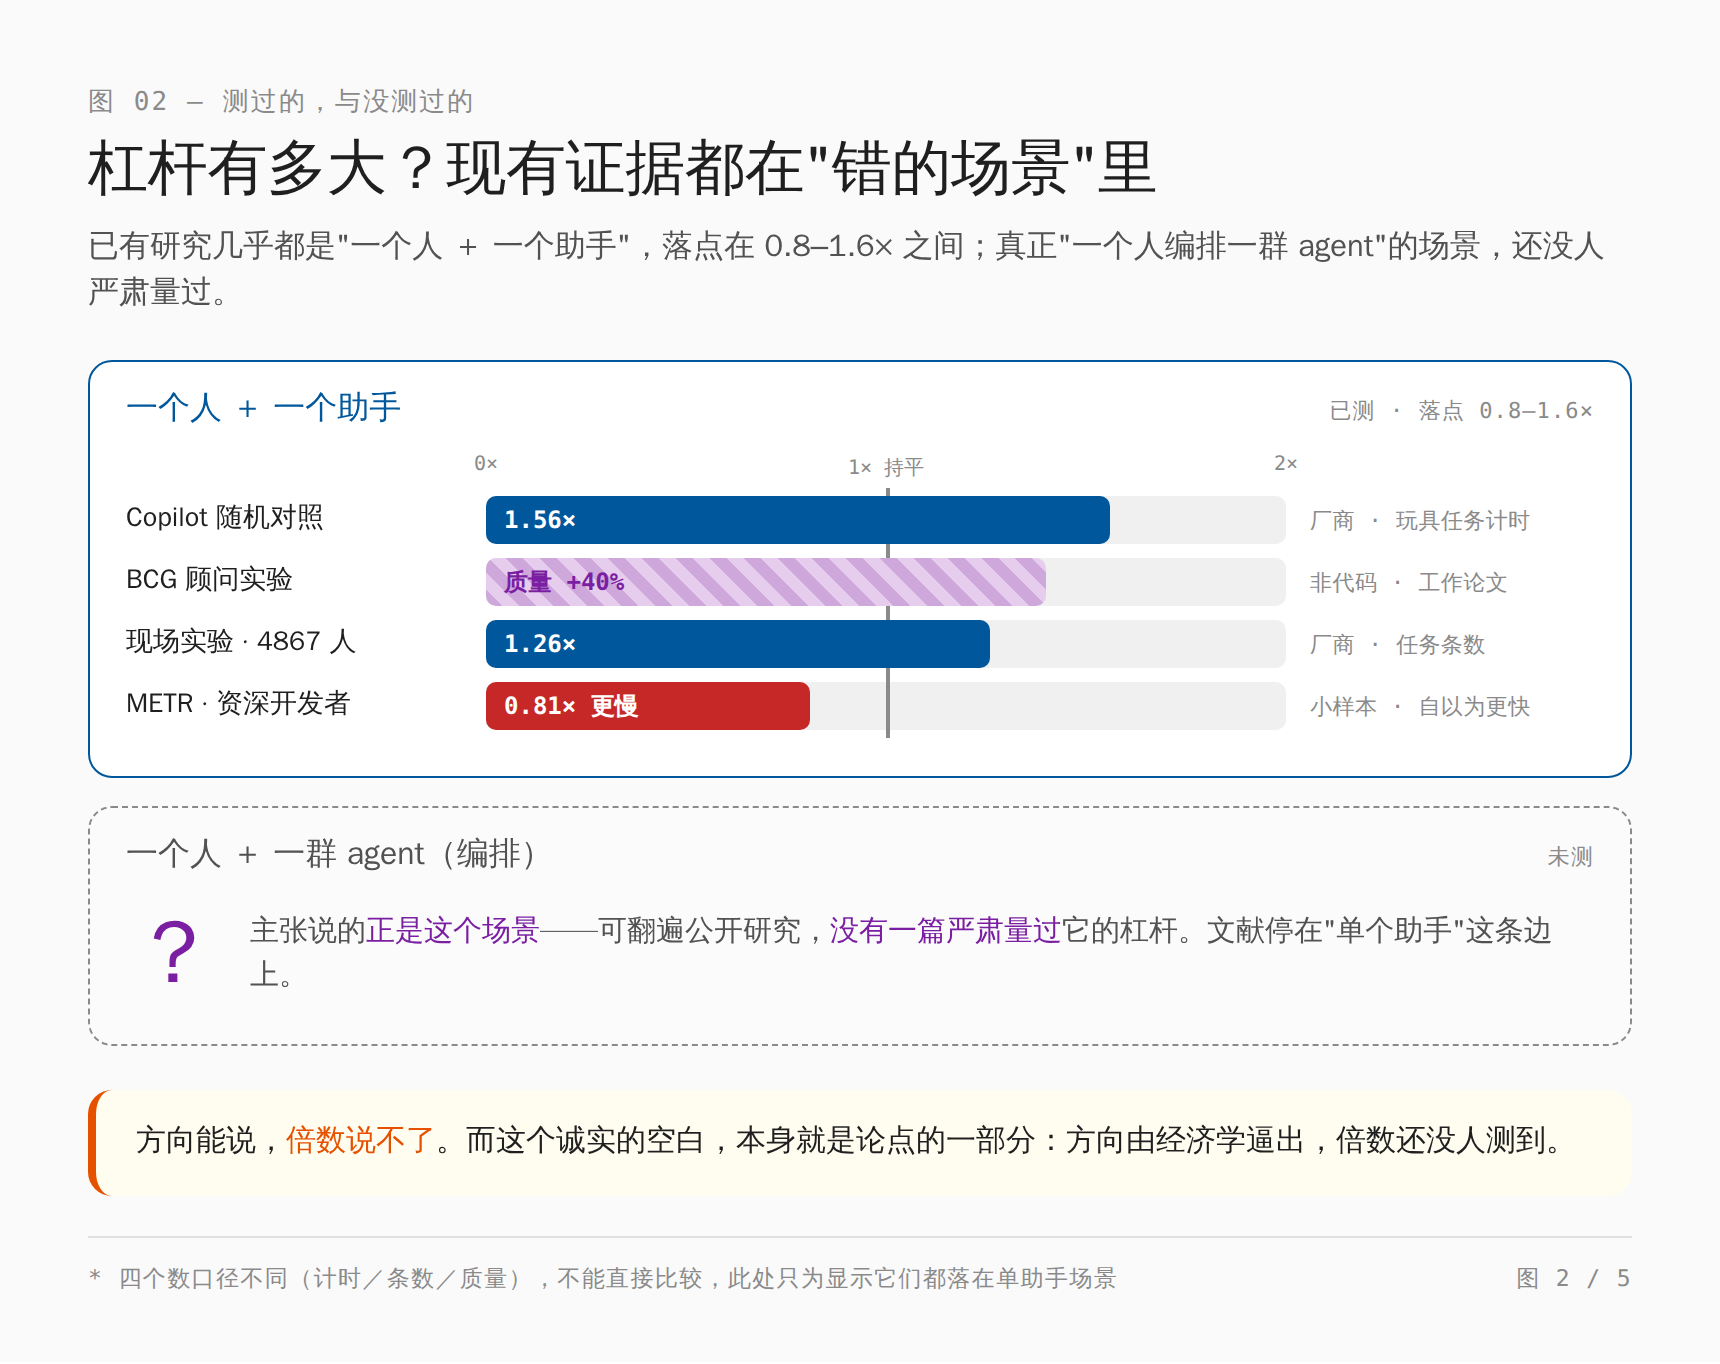The width and height of the screenshot is (1720, 1364).
Task: Click the row label Copilot 随机对照
Action: [x=225, y=517]
